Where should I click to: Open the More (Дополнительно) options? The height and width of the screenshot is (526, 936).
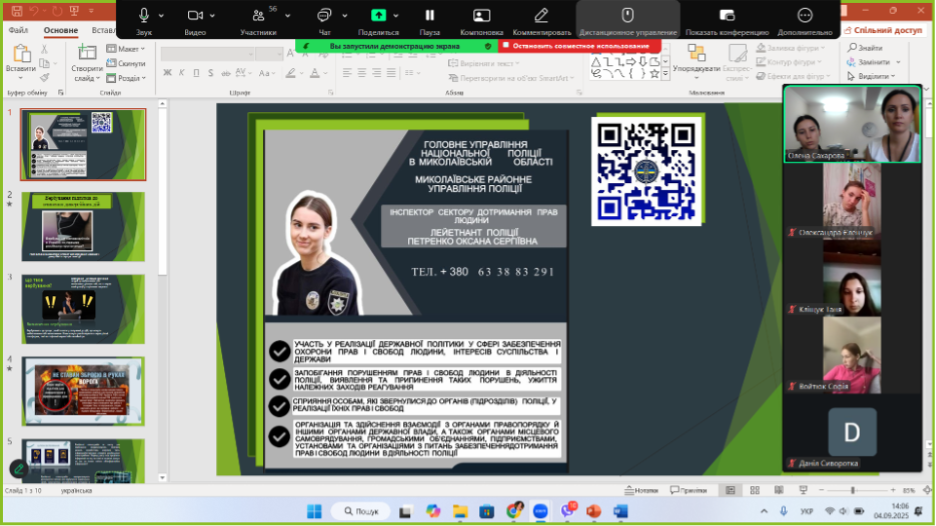[805, 16]
